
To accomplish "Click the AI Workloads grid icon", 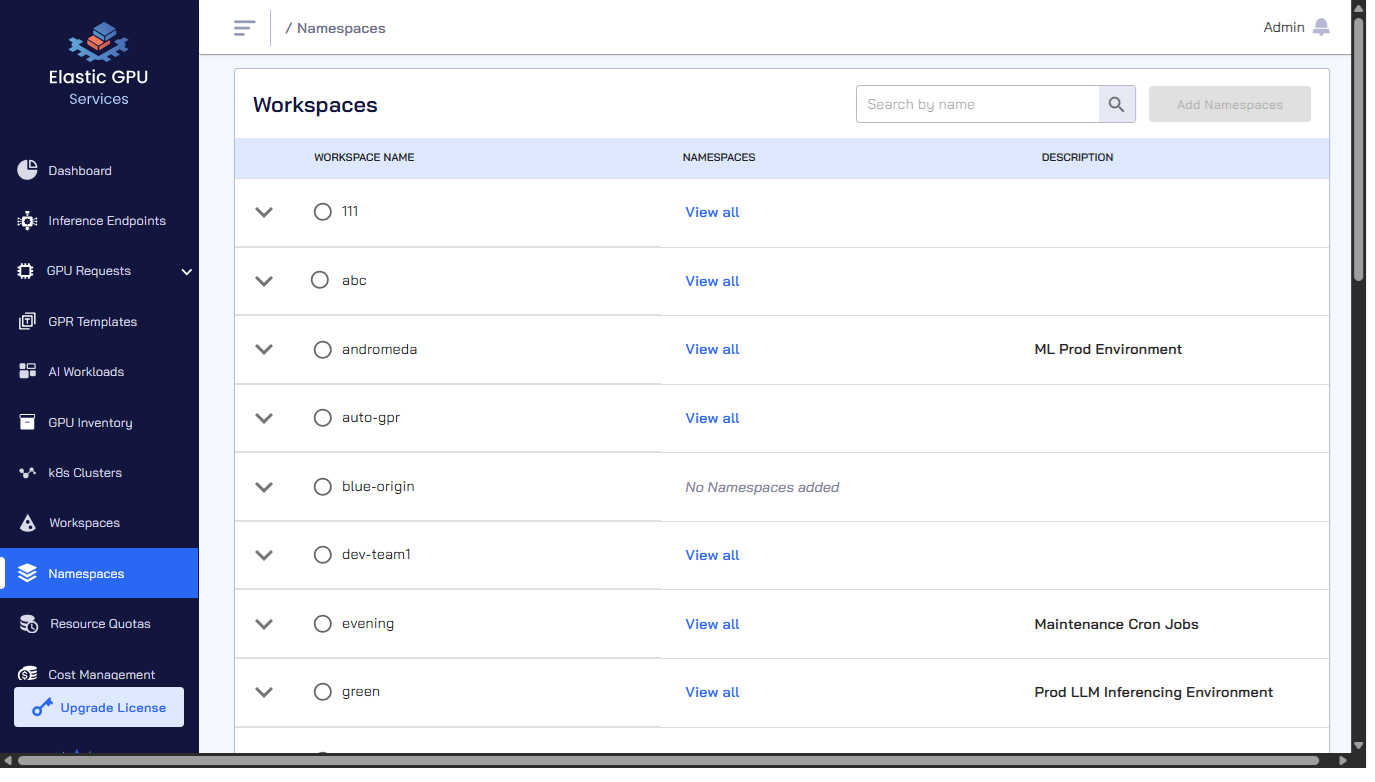I will pos(27,372).
